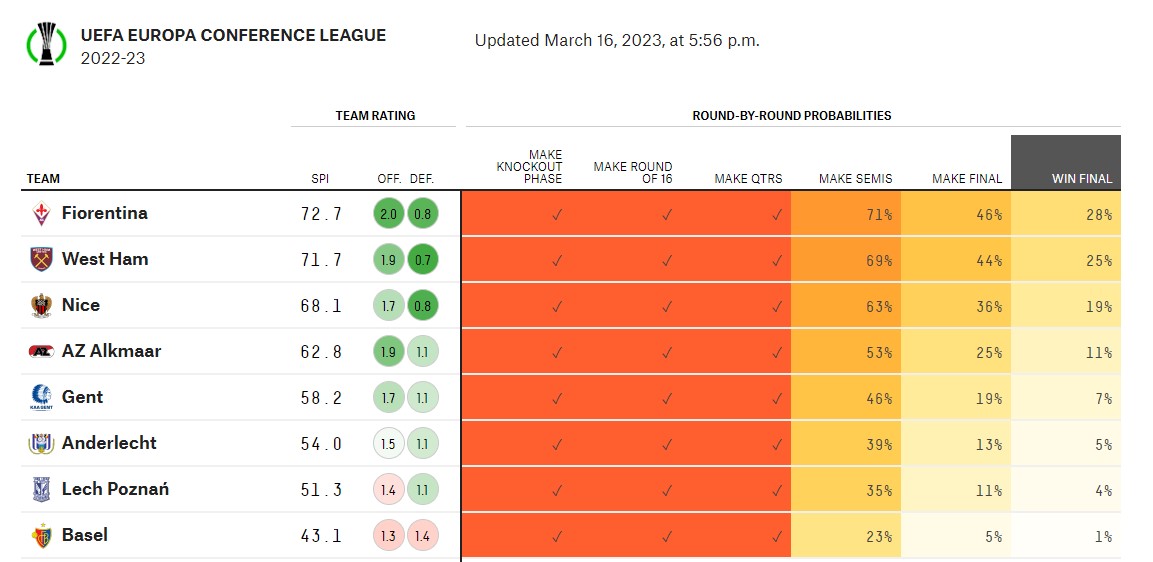Viewport: 1153px width, 562px height.
Task: Click the UEFA Europa Conference League logo
Action: [x=45, y=43]
